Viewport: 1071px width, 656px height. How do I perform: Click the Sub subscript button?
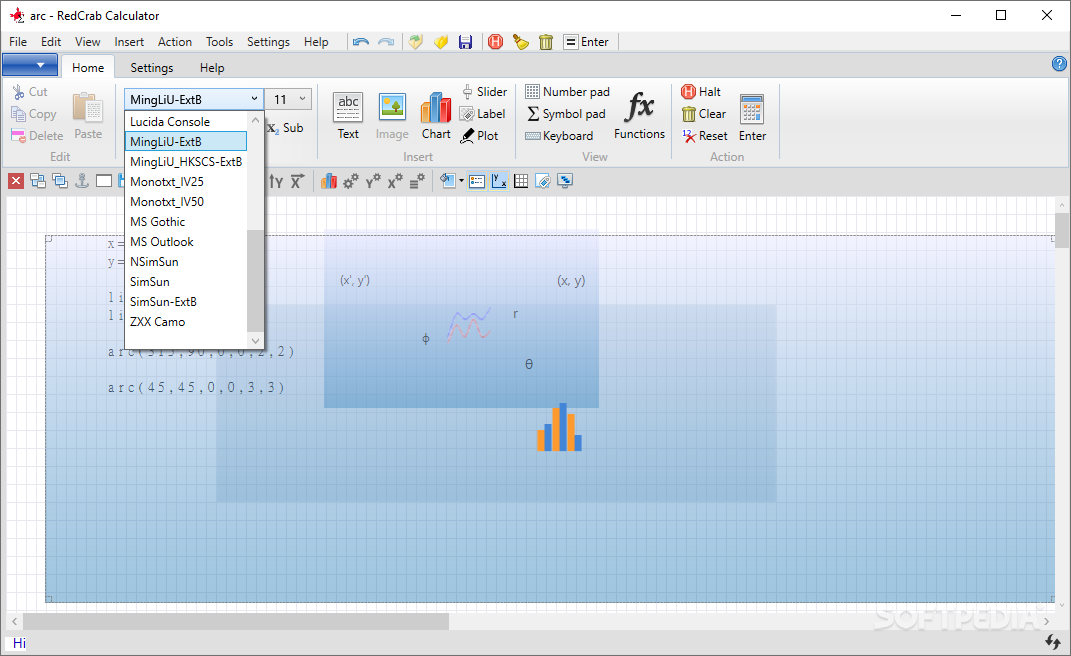286,128
